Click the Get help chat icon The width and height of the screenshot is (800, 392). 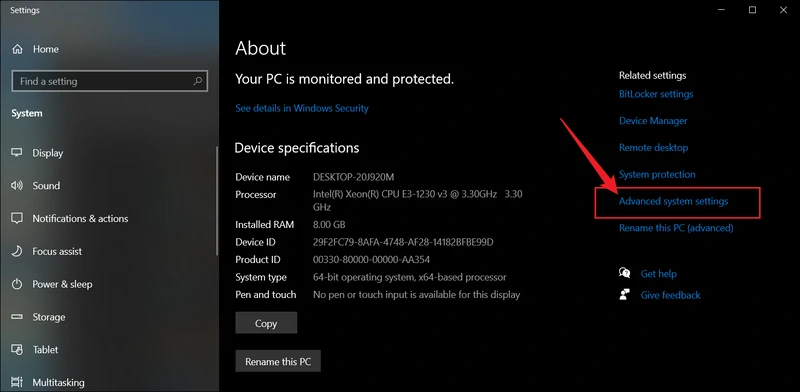point(624,273)
